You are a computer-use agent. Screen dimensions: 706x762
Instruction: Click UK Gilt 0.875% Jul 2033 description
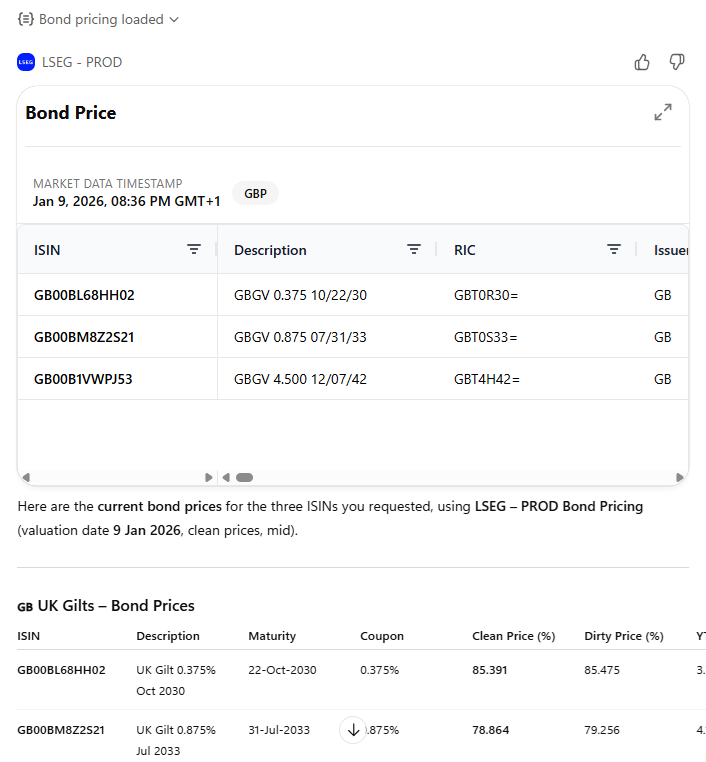coord(176,740)
